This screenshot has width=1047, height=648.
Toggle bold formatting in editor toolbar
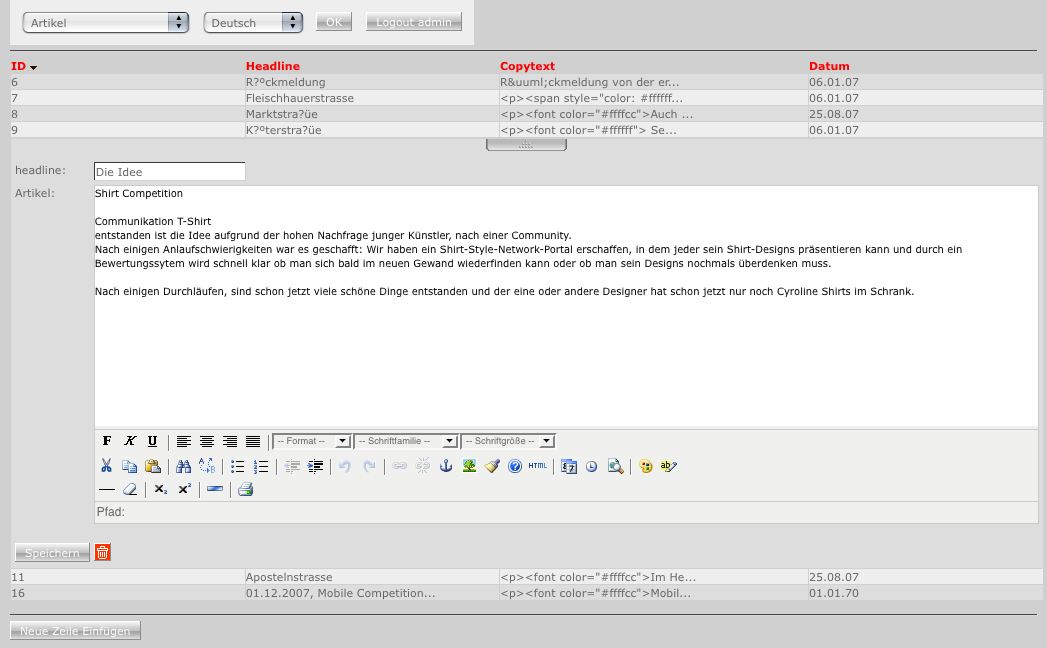pos(107,441)
